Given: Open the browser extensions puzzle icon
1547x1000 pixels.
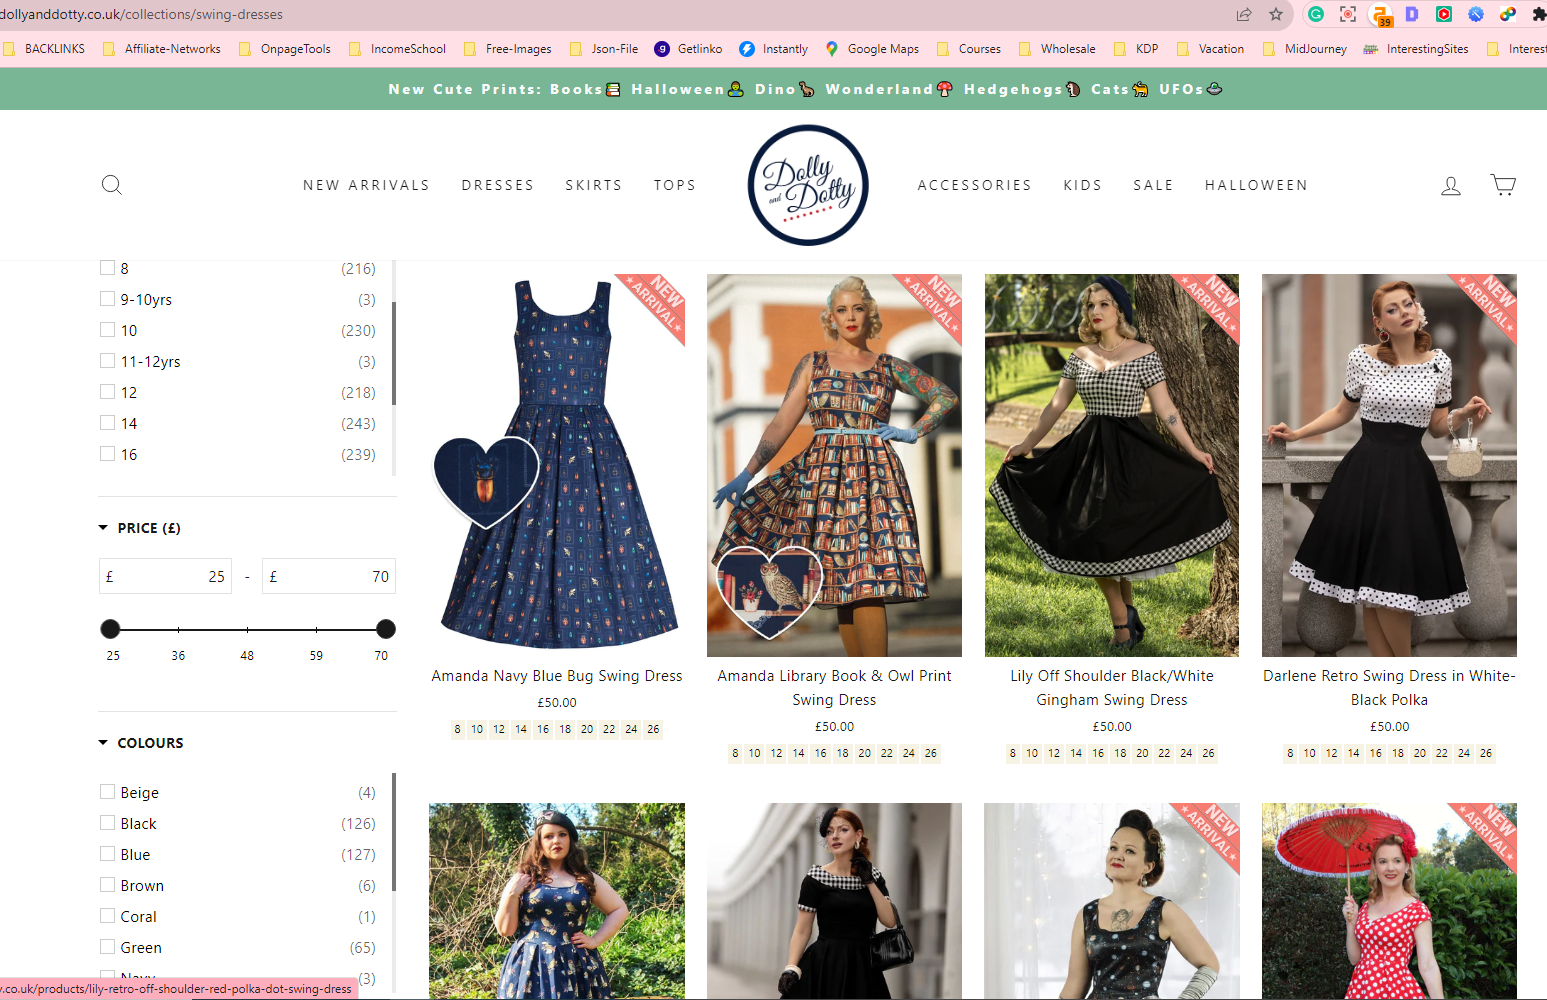Looking at the screenshot, I should coord(1539,14).
